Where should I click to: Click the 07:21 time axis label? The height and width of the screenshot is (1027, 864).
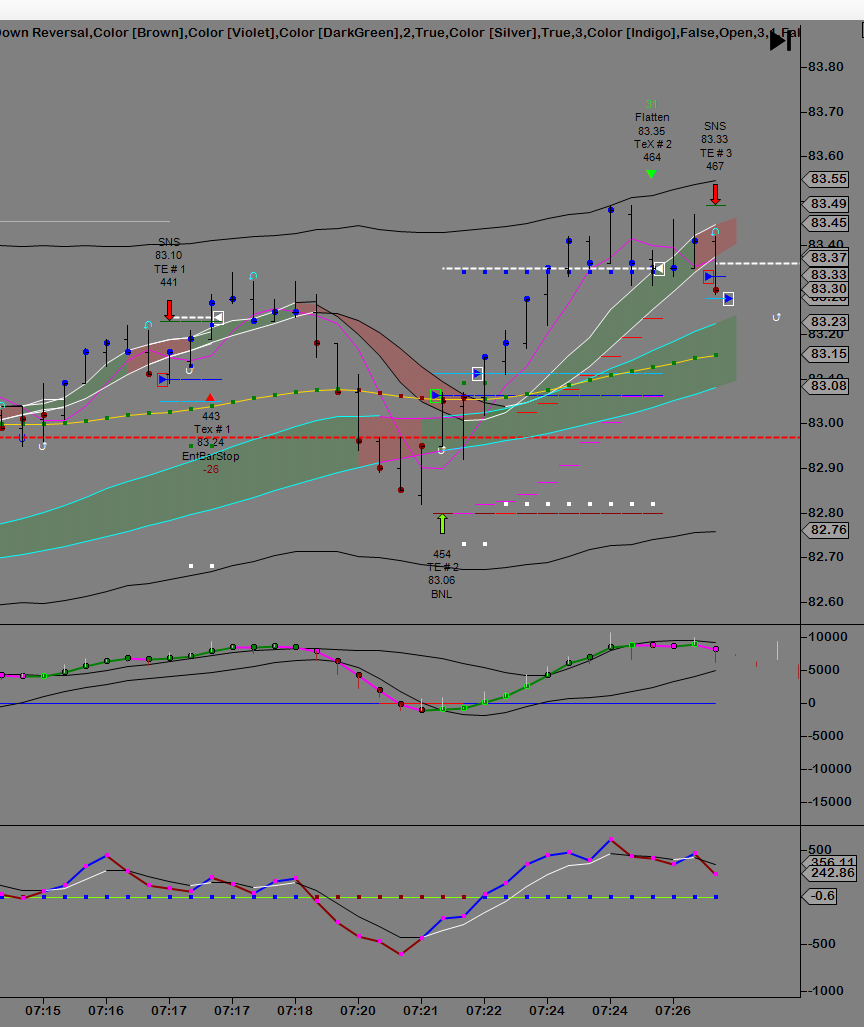[x=421, y=1011]
